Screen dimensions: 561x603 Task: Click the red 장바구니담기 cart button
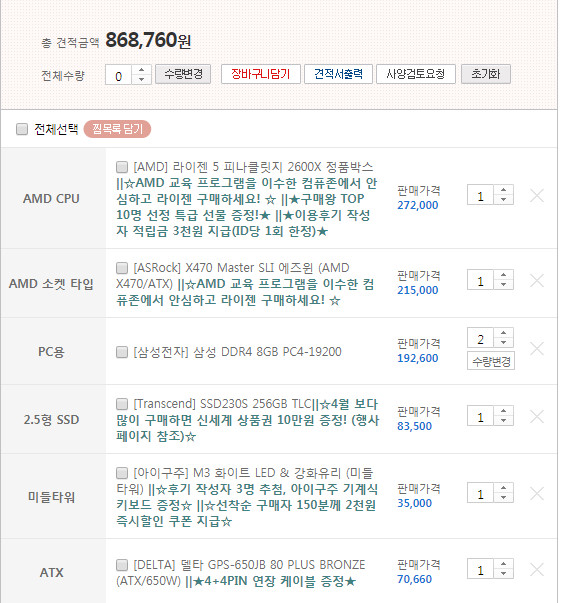coord(260,74)
